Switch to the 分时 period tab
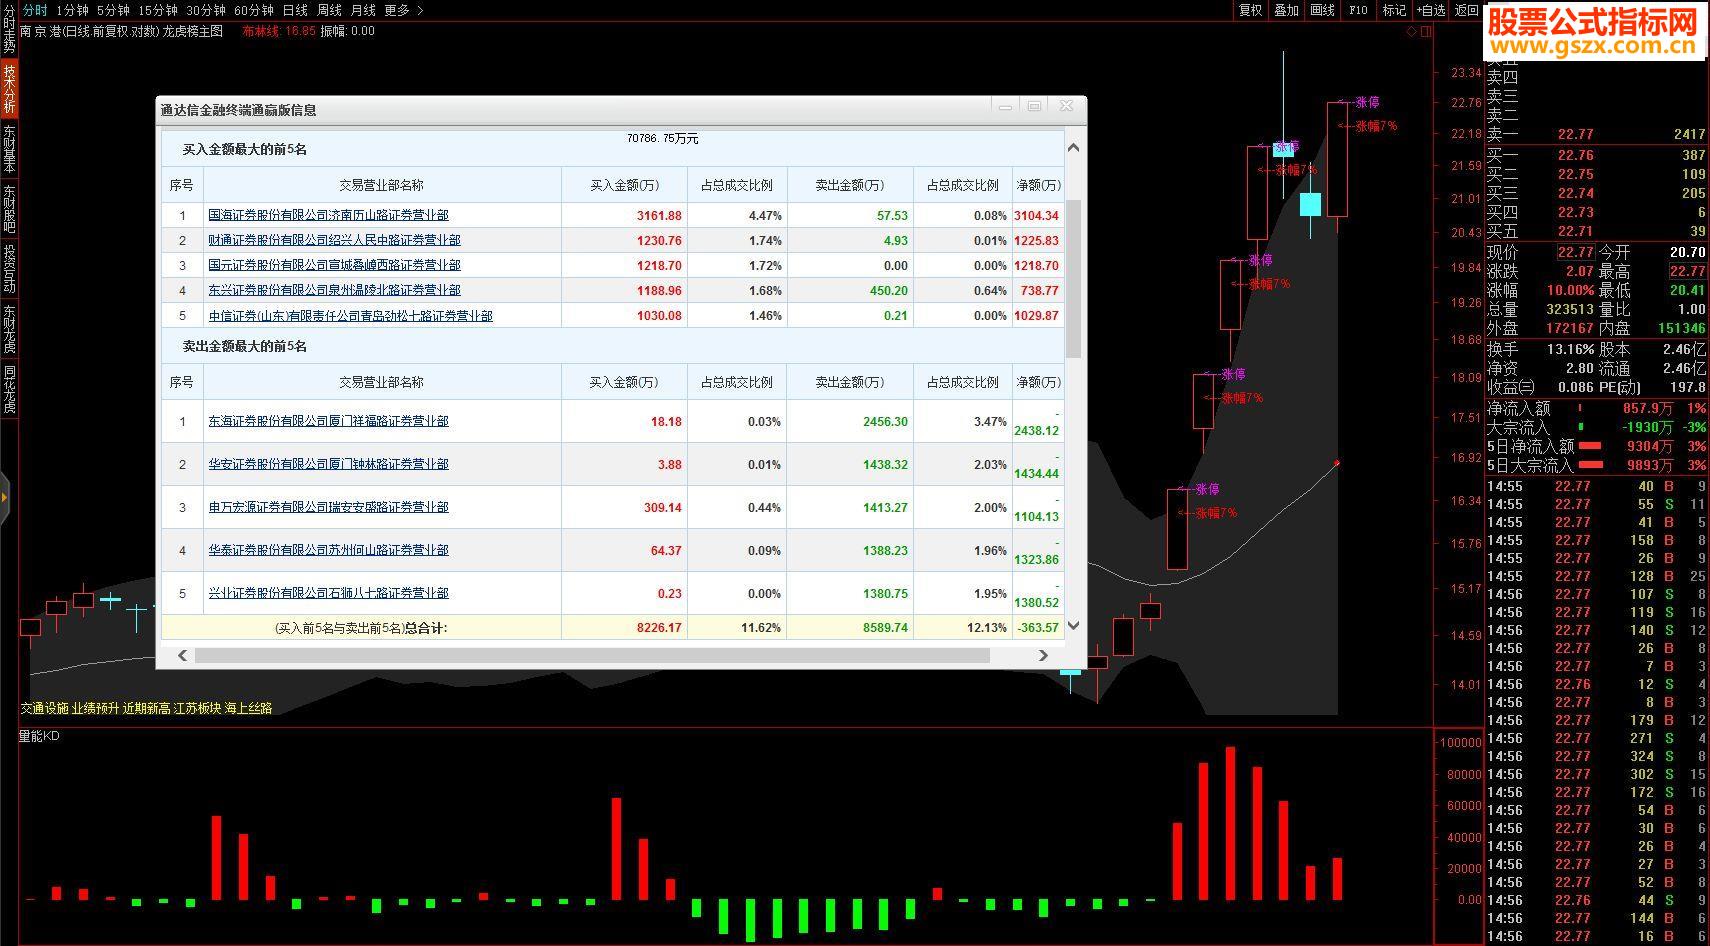1710x946 pixels. [x=35, y=10]
